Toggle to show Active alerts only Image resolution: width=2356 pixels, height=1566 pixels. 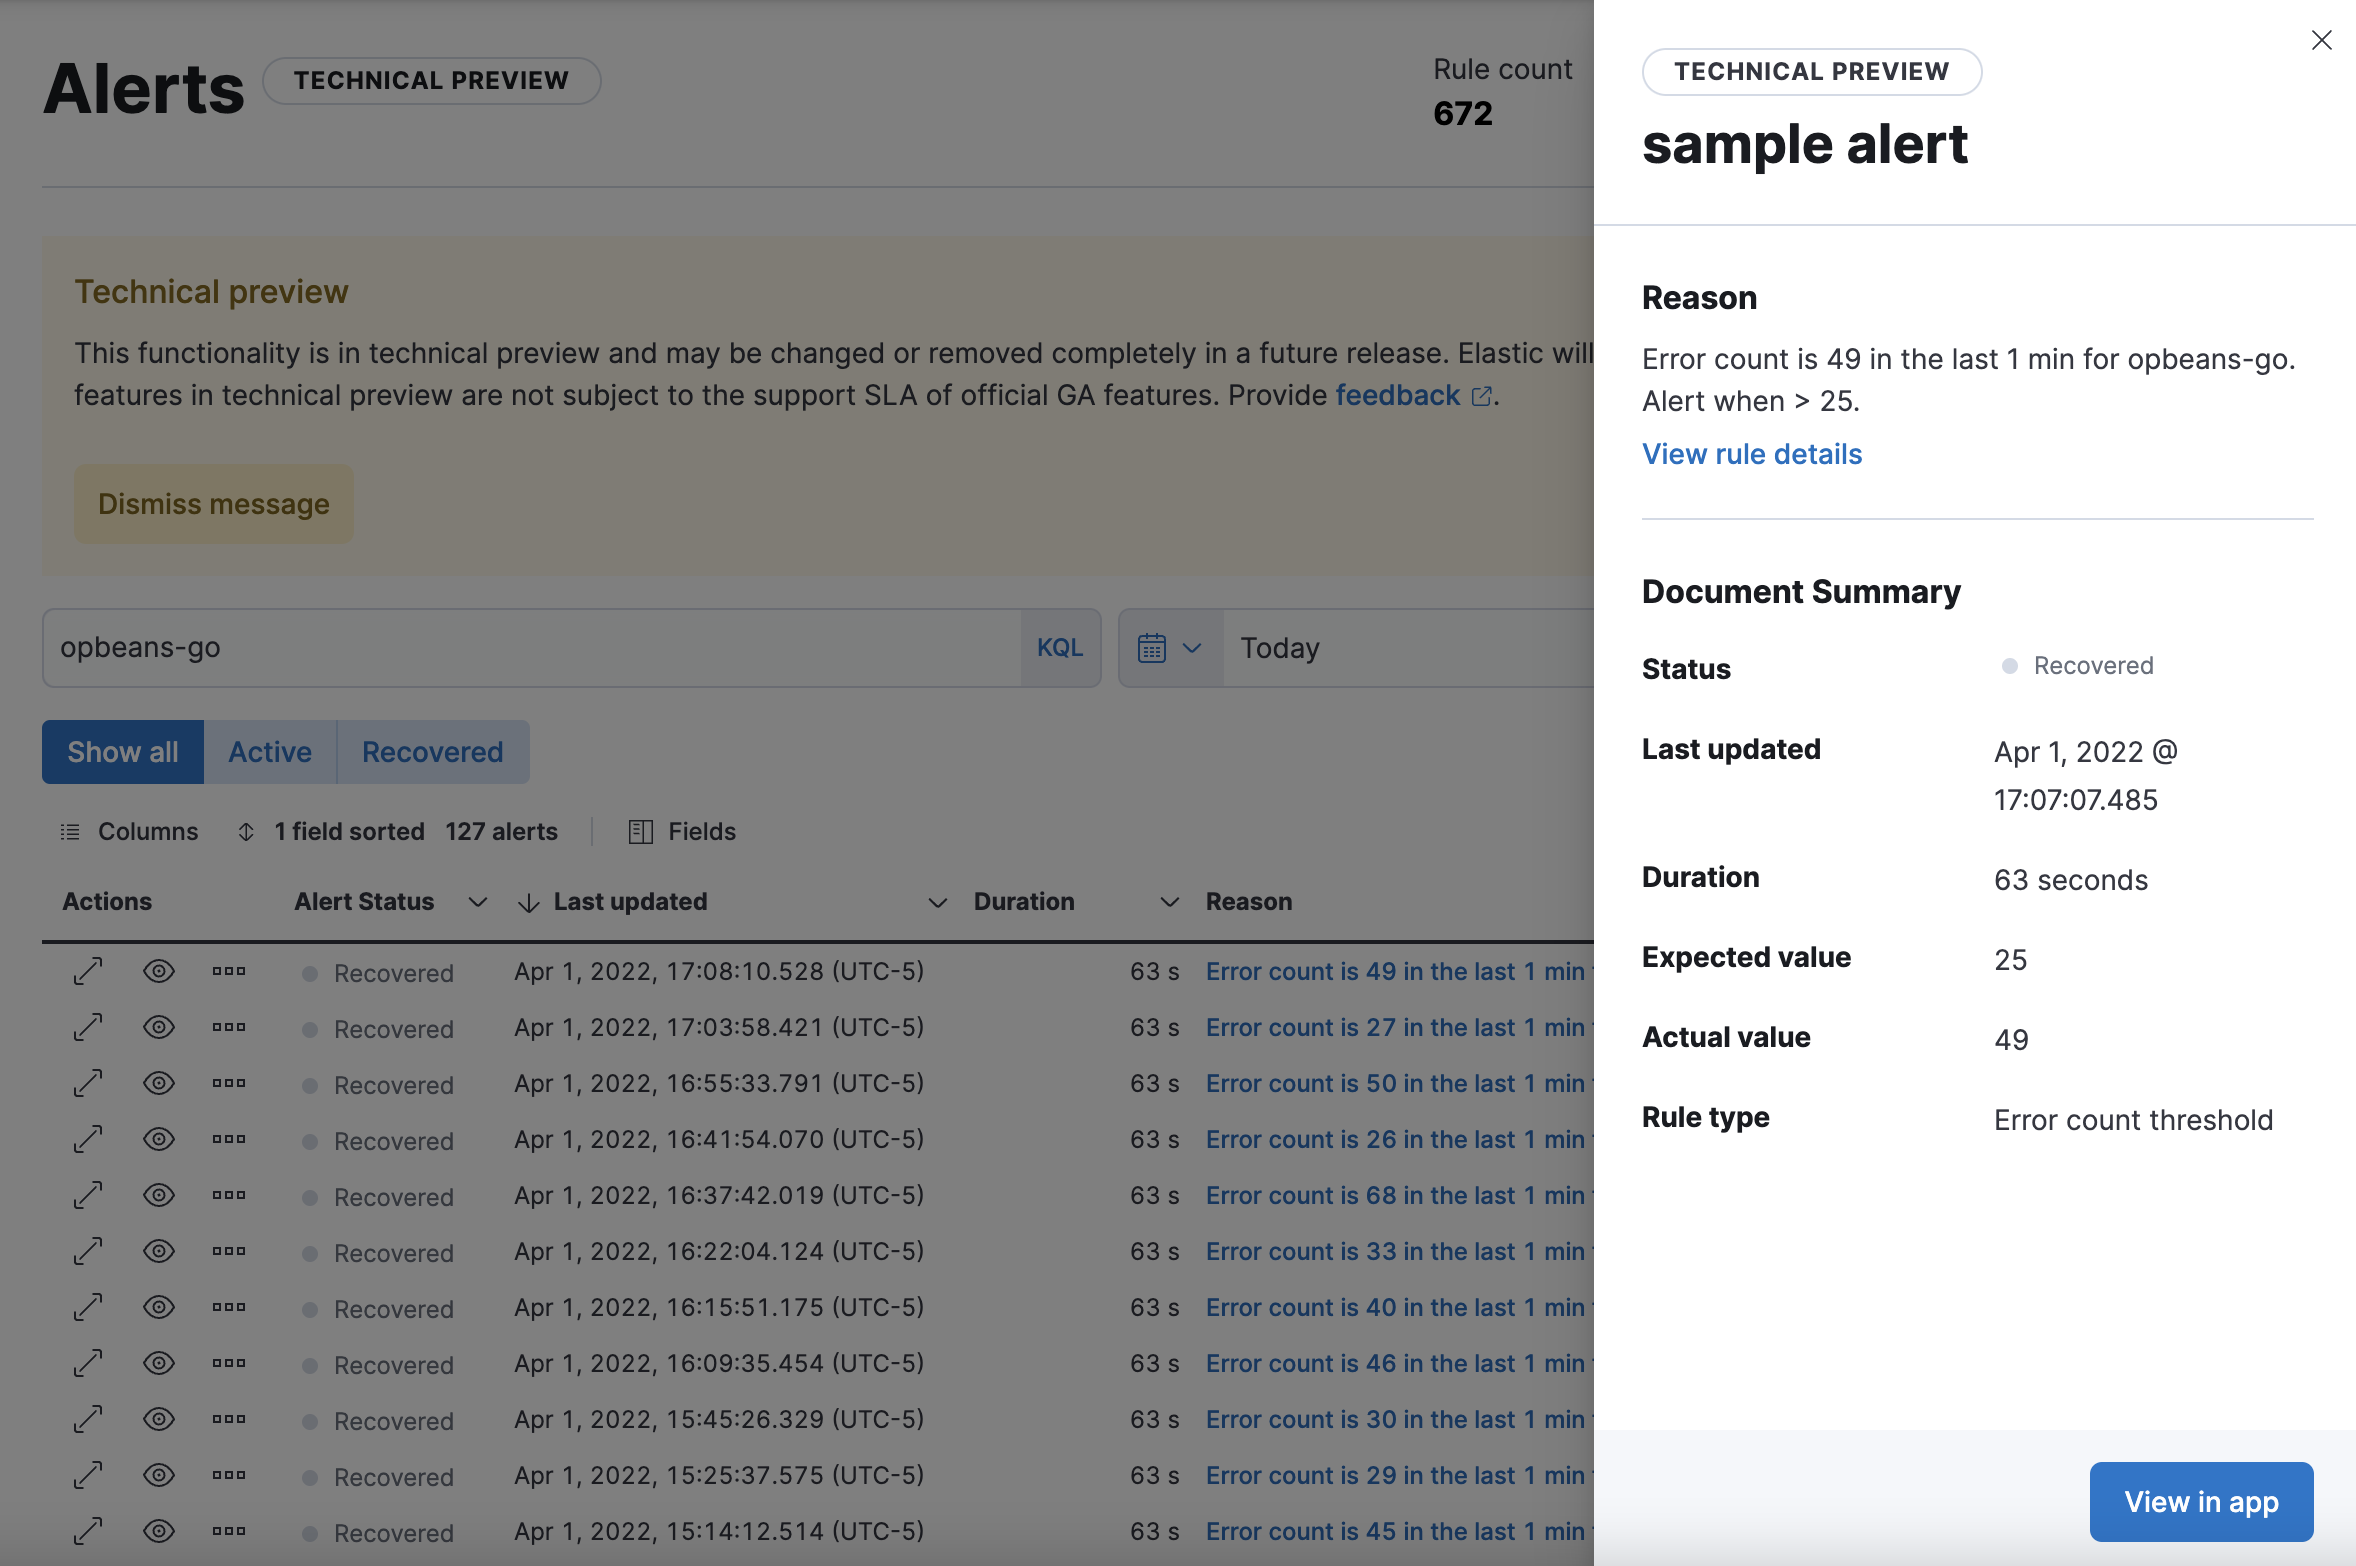tap(269, 750)
